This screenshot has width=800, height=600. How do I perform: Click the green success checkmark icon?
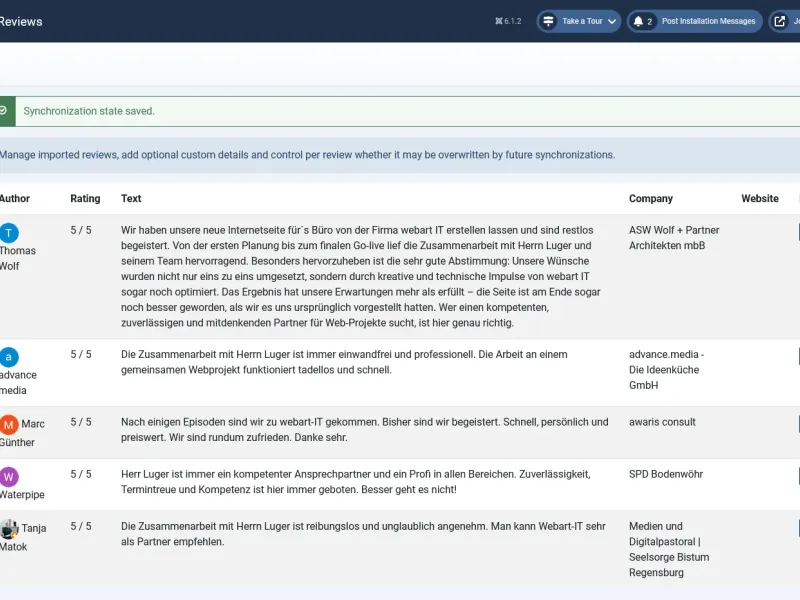4,111
